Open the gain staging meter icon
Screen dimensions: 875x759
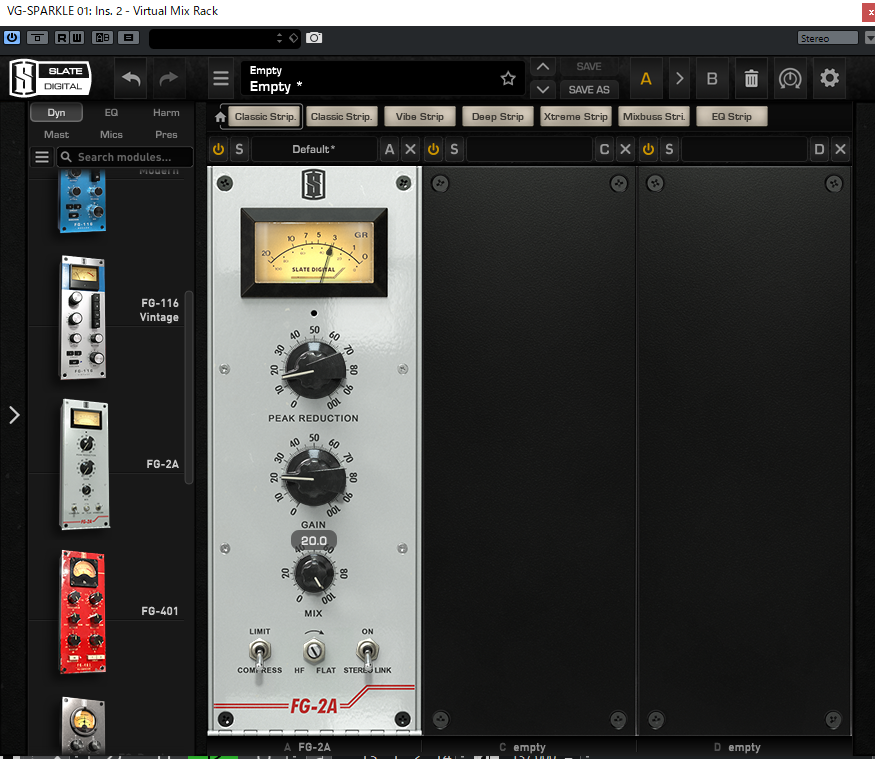tap(790, 78)
